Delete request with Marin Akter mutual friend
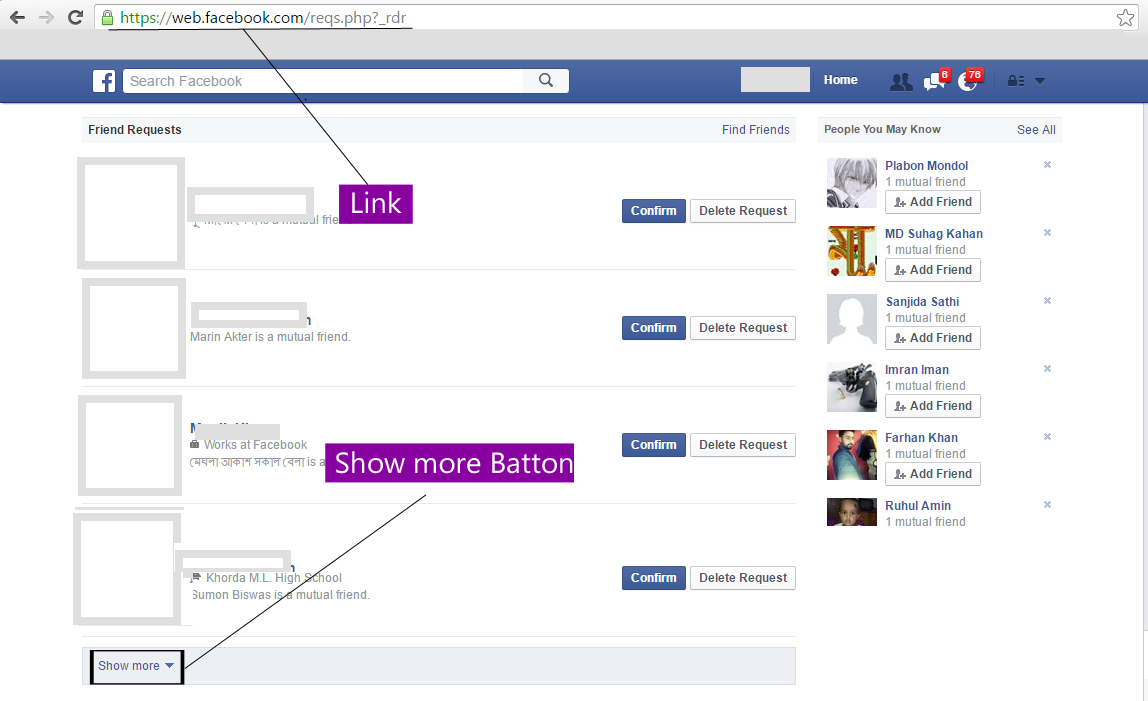The height and width of the screenshot is (701, 1148). click(742, 328)
